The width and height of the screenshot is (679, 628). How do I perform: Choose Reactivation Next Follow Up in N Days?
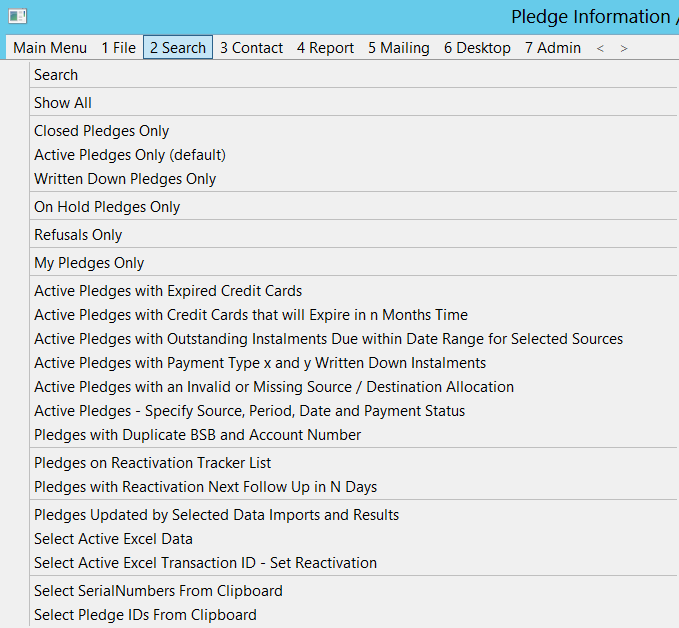(205, 487)
